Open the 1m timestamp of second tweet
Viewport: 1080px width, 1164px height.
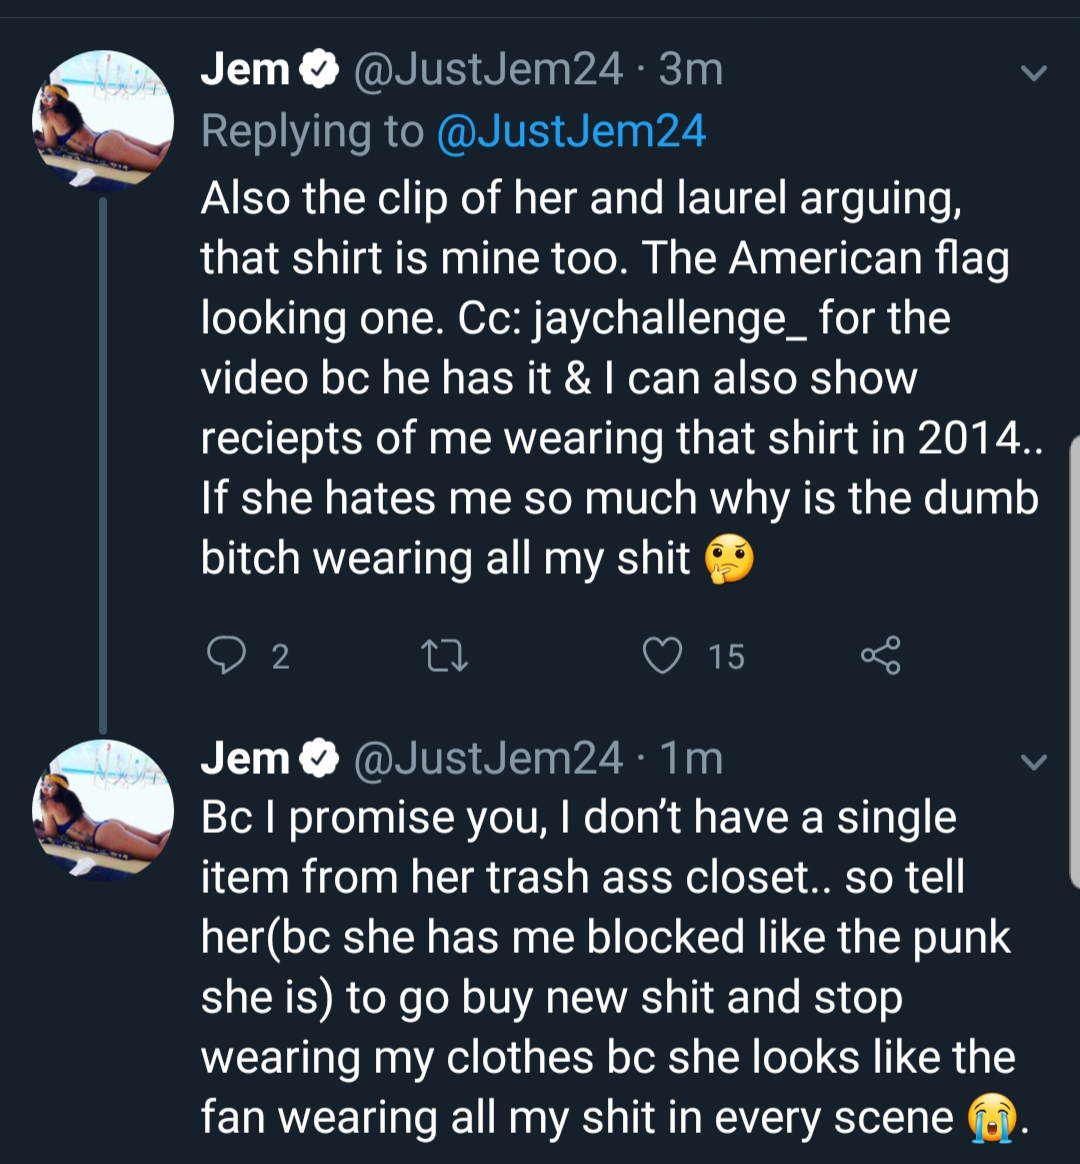point(690,758)
